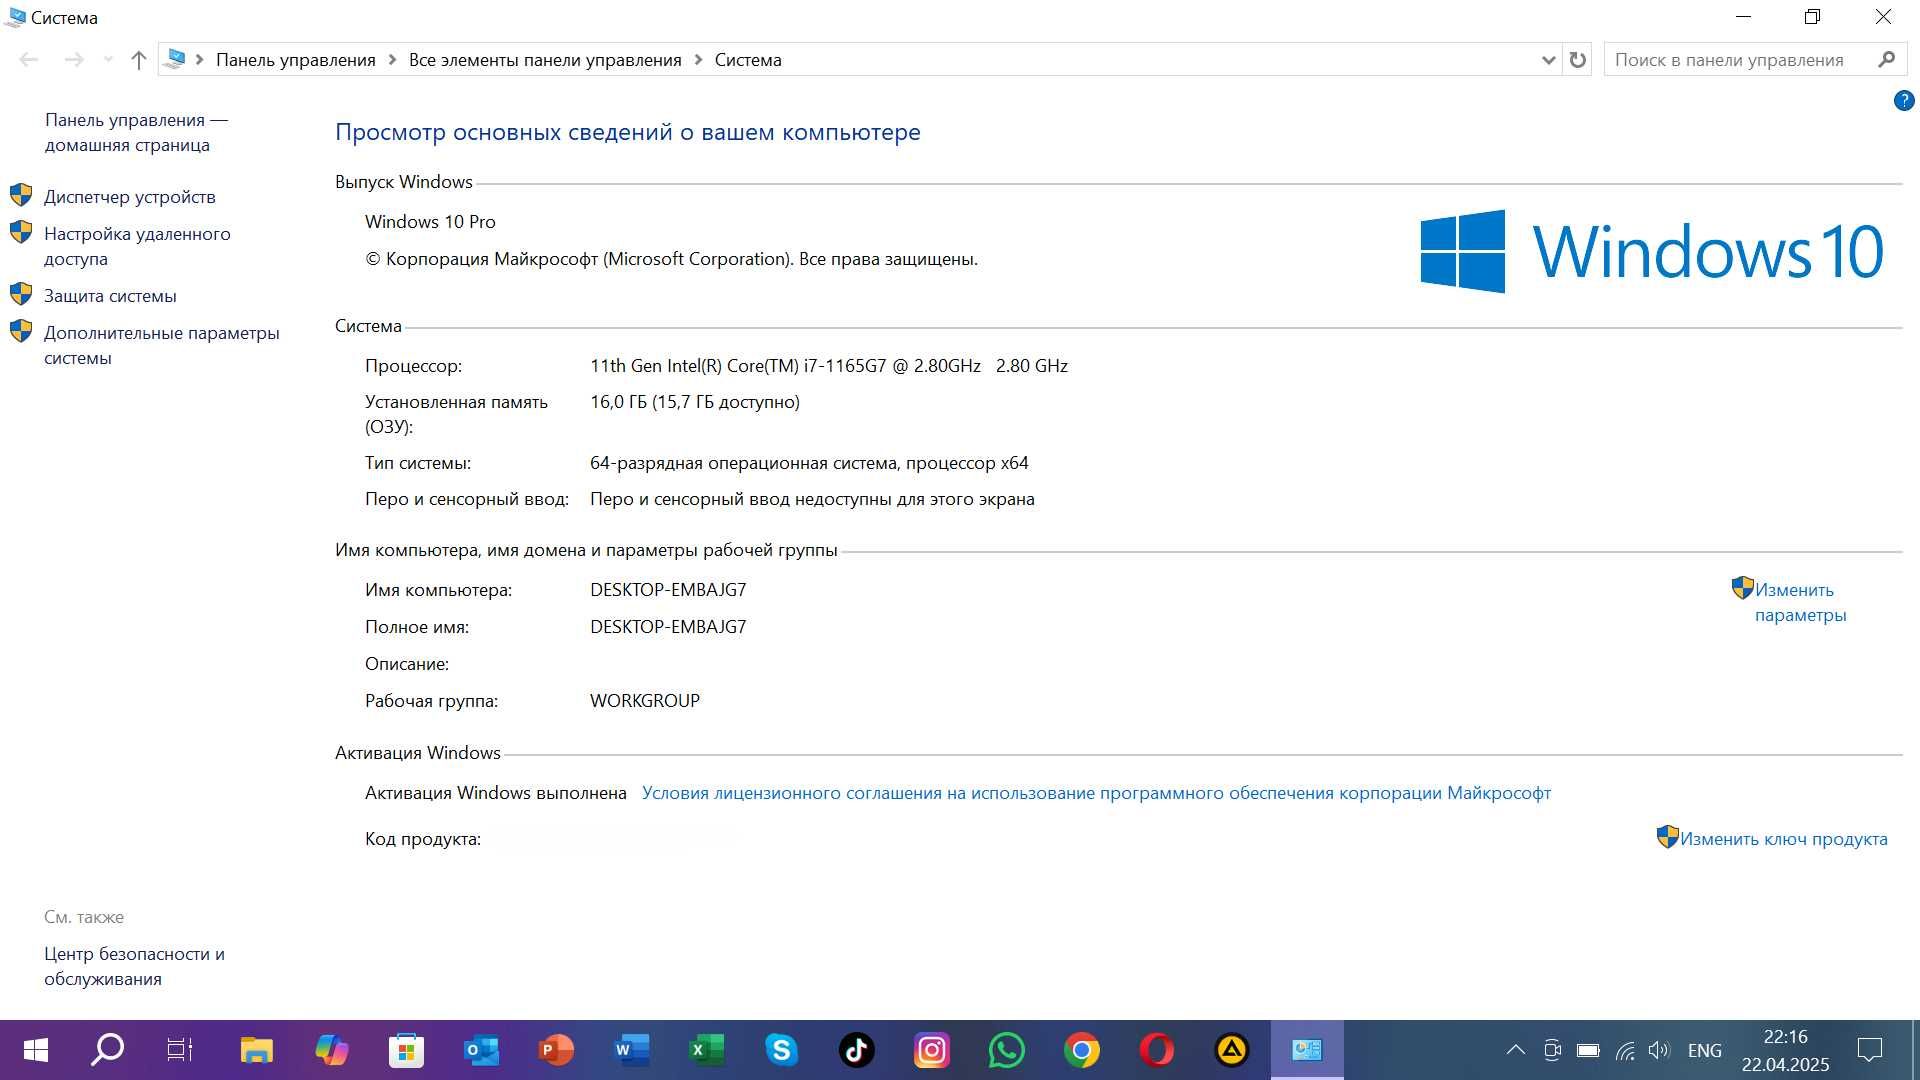Open Word from taskbar
The image size is (1920, 1080).
pyautogui.click(x=631, y=1050)
